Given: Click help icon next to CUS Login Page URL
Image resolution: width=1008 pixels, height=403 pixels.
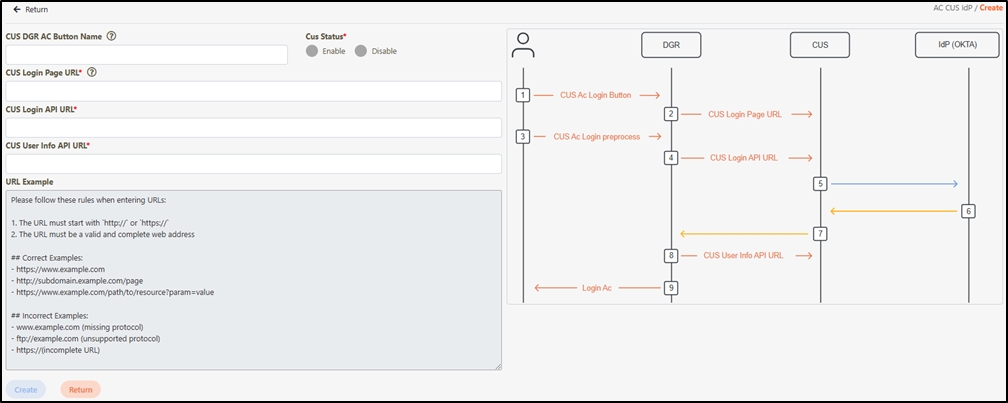Looking at the screenshot, I should pos(92,73).
